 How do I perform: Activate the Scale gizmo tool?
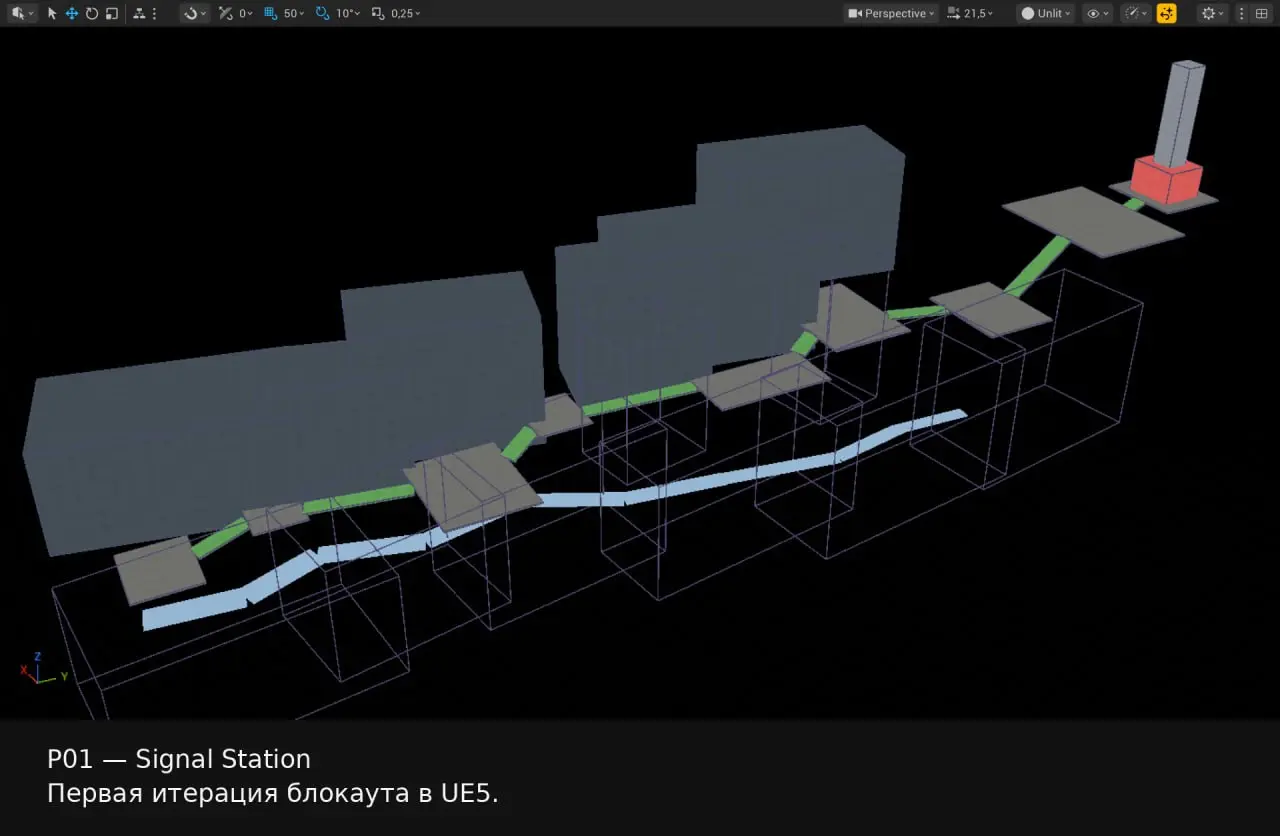(112, 14)
